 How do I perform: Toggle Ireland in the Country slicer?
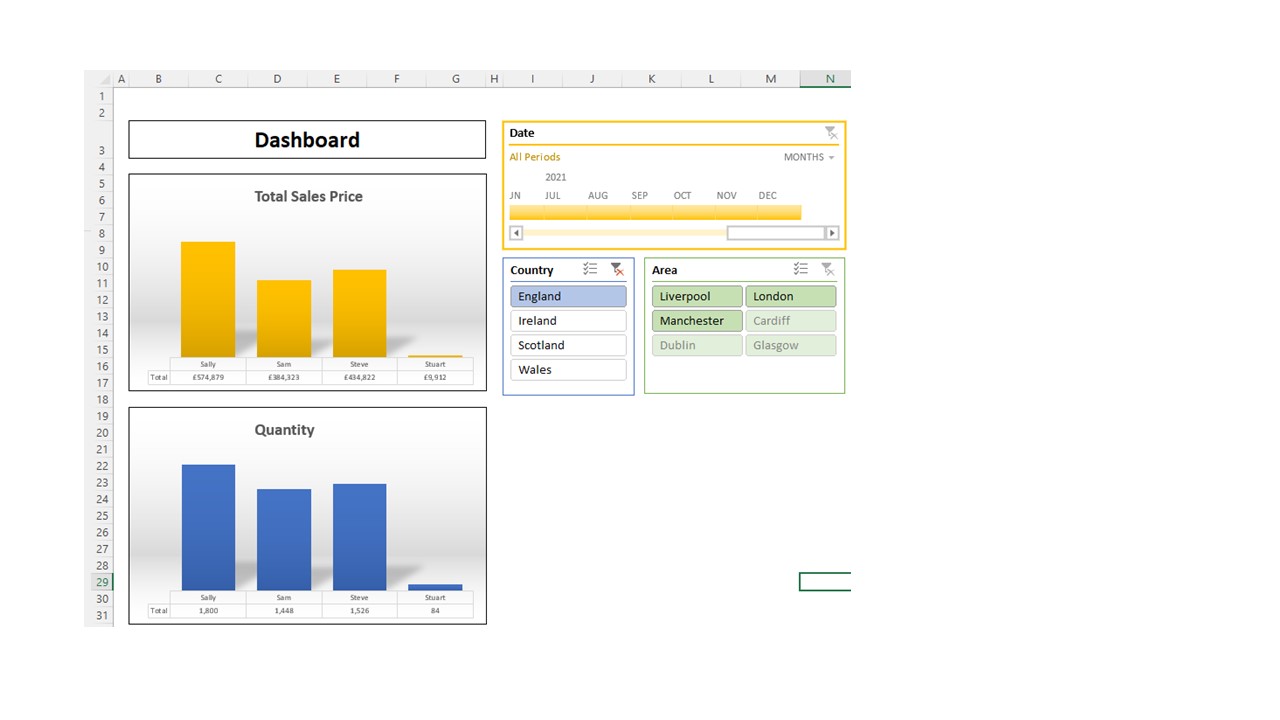coord(568,320)
